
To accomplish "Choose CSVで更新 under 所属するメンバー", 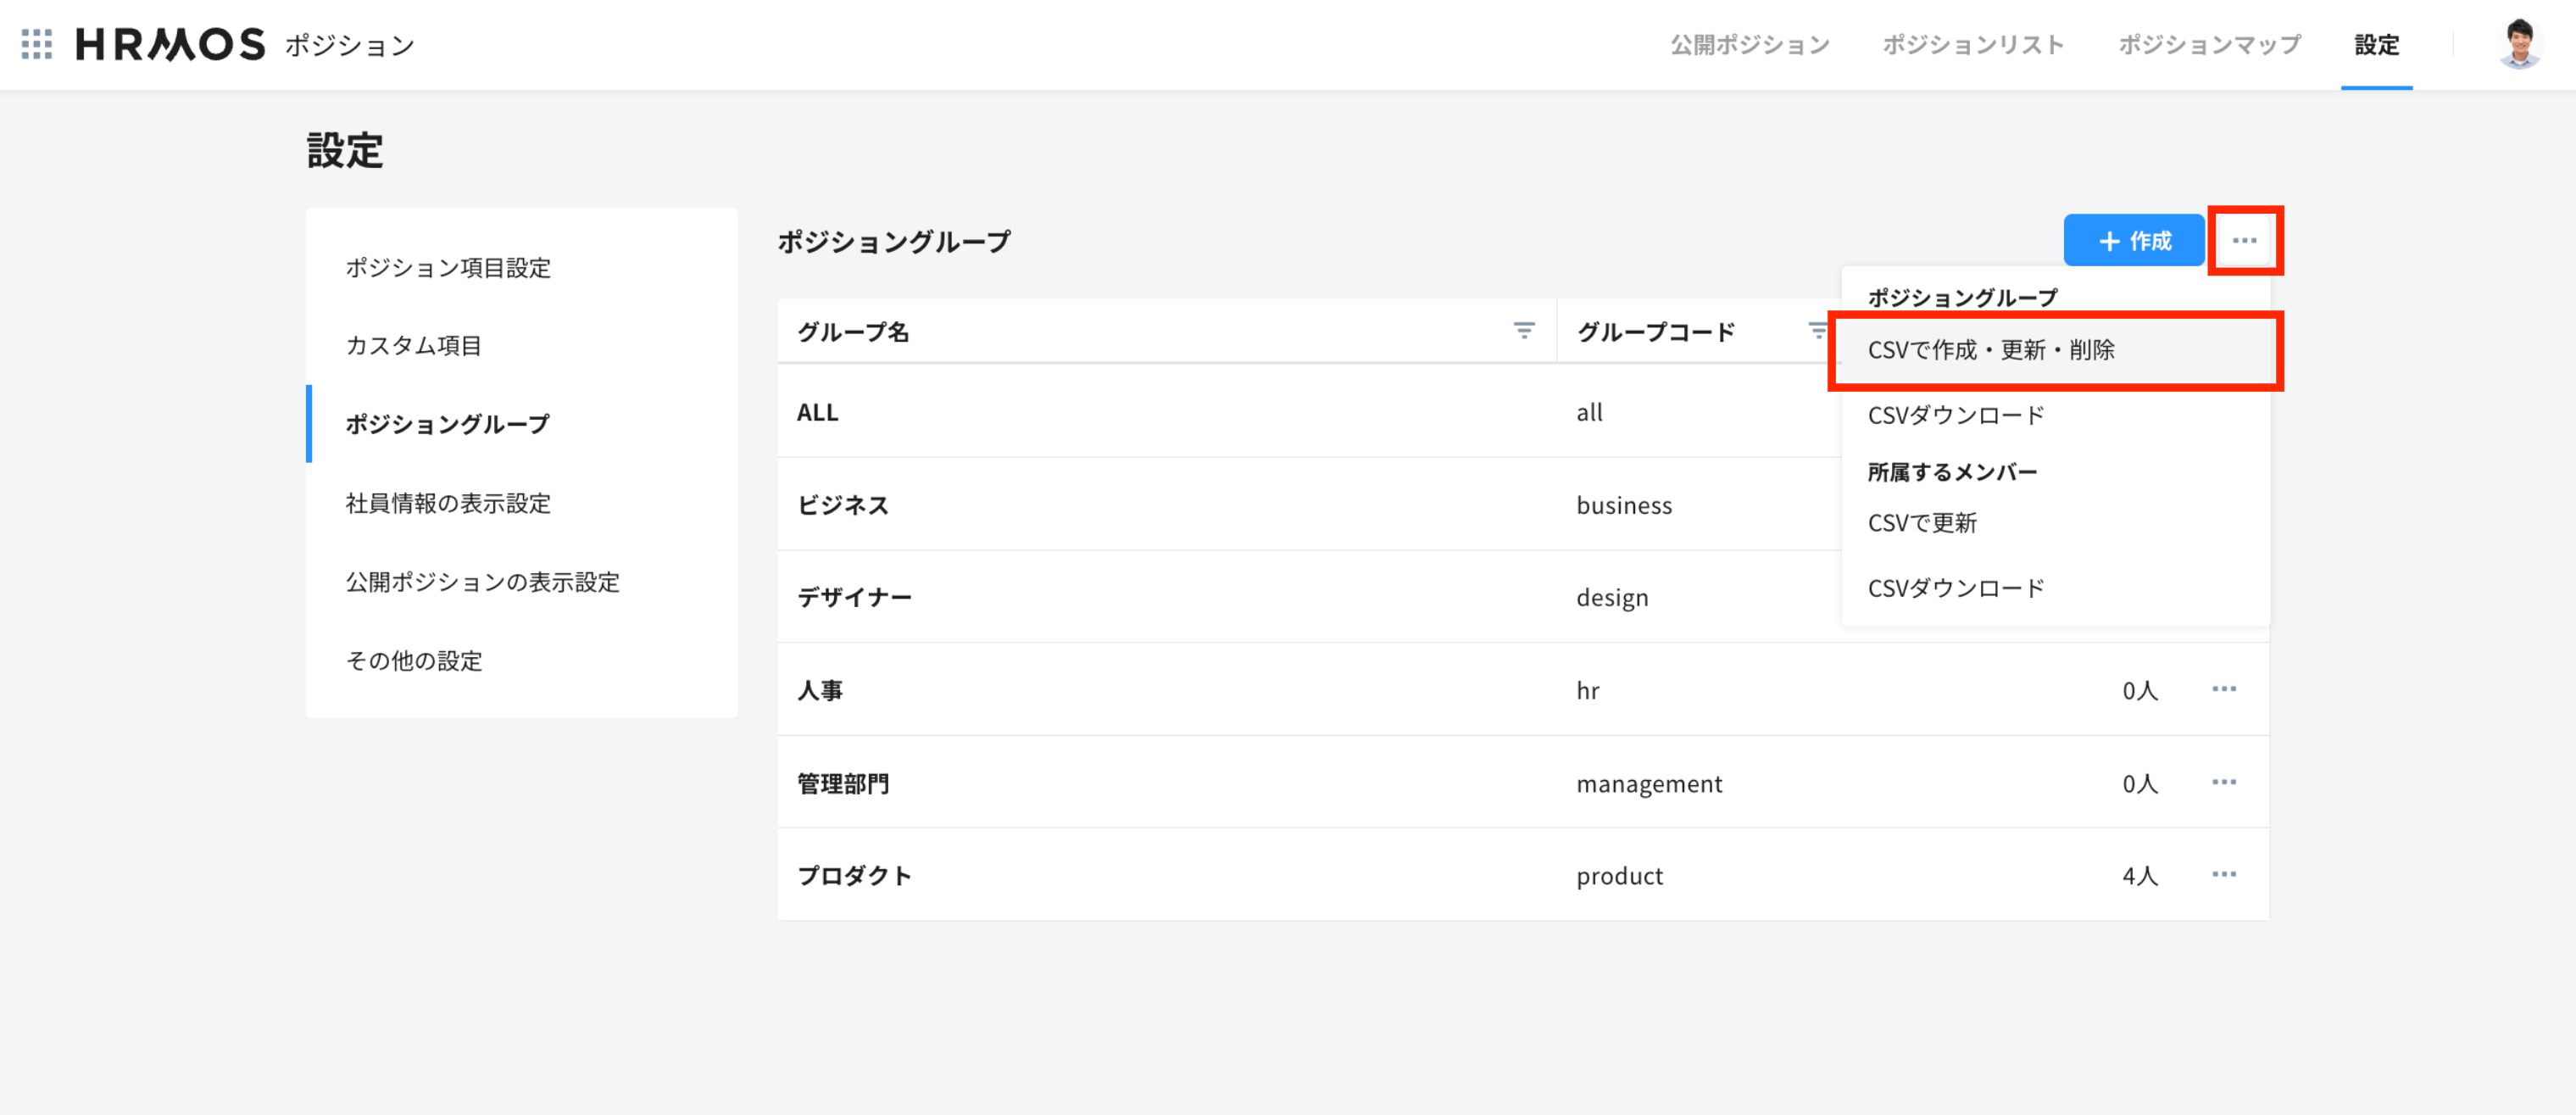I will (x=1921, y=523).
